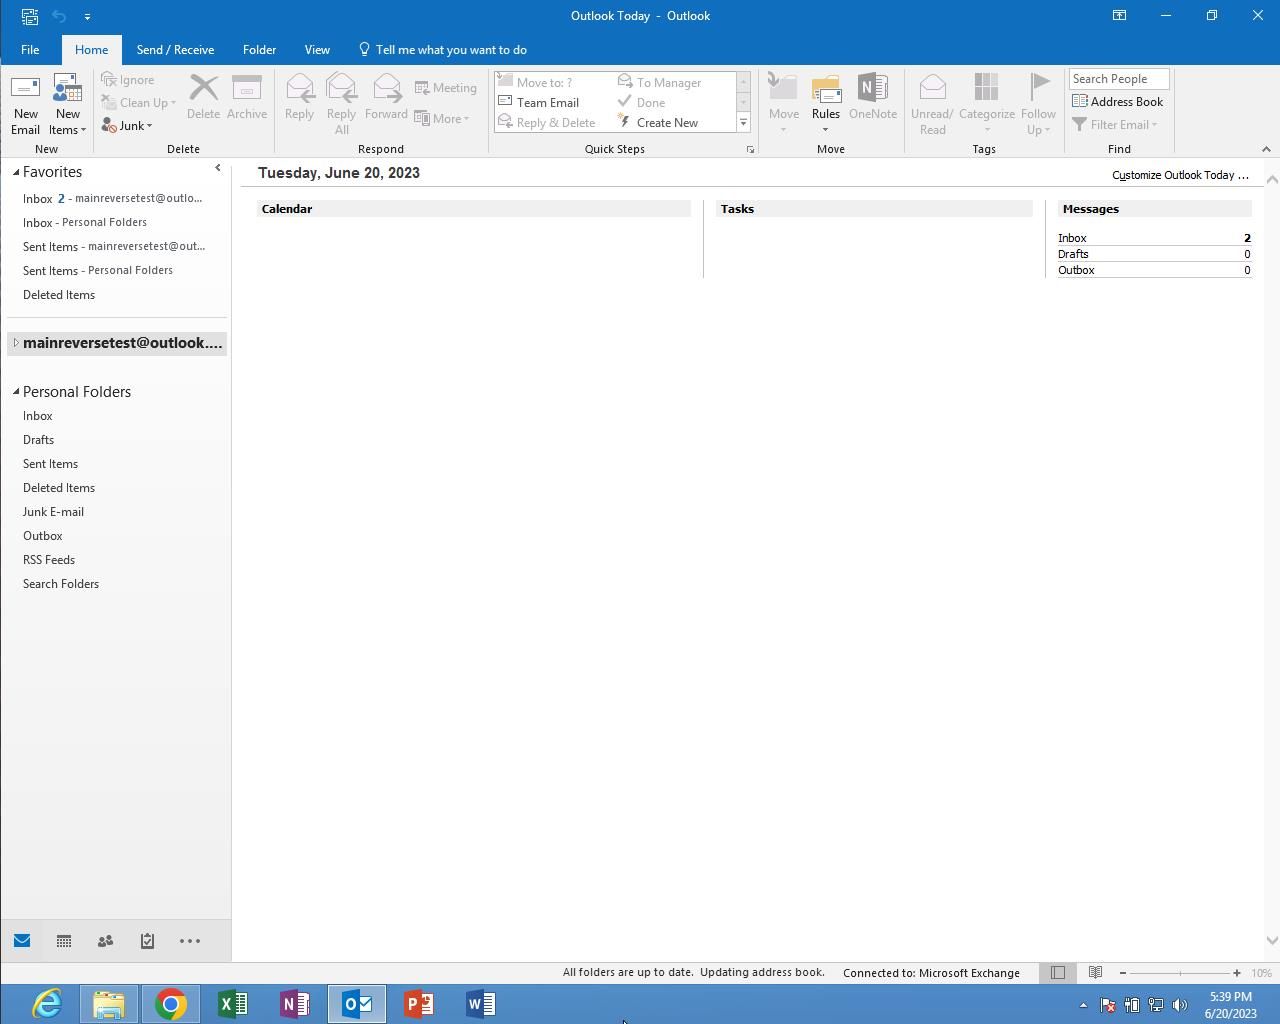The height and width of the screenshot is (1024, 1280).
Task: Open the Inbox link under Messages
Action: click(1072, 238)
